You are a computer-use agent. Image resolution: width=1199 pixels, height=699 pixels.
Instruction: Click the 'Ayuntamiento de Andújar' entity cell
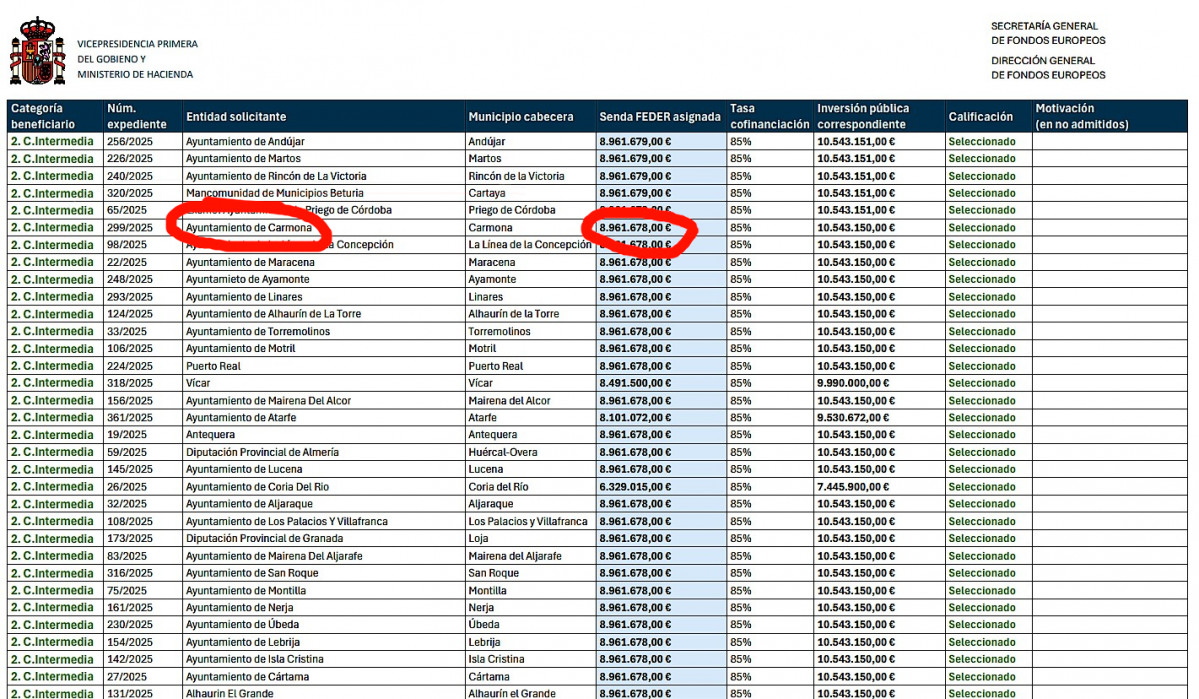(x=244, y=142)
